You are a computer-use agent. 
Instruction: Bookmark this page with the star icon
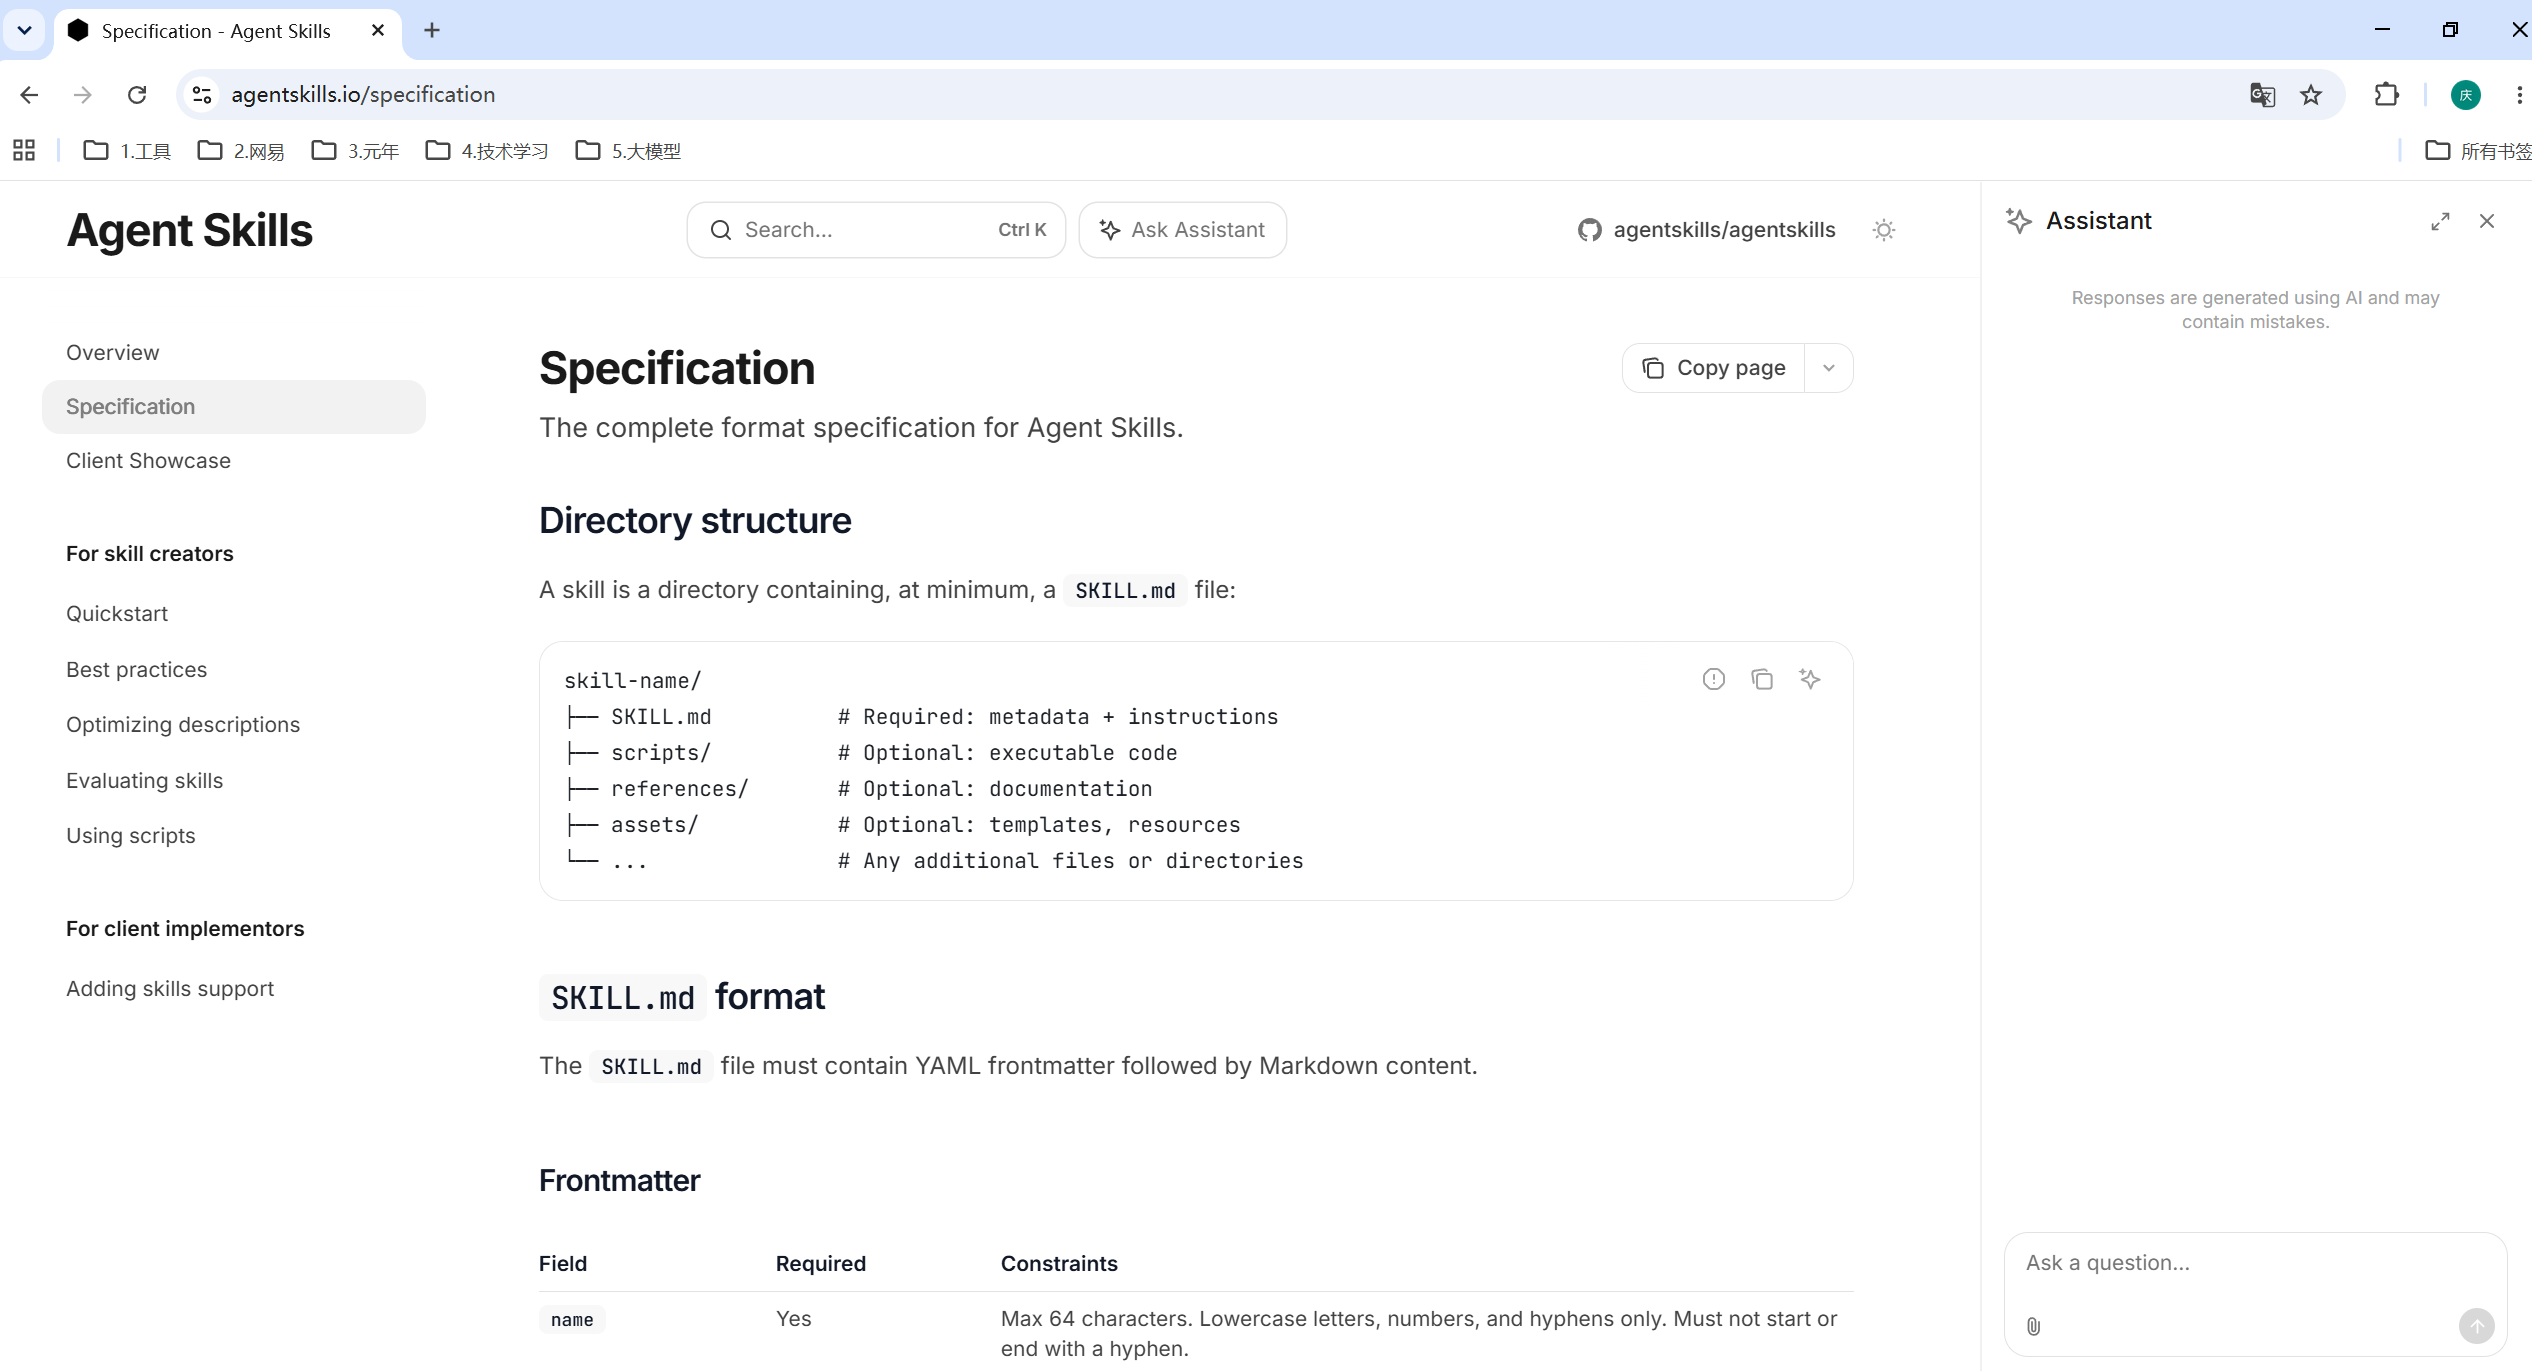[x=2311, y=95]
